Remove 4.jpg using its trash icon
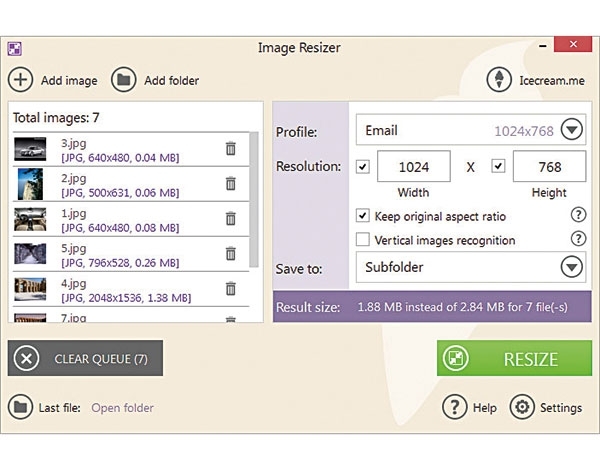Image resolution: width=600 pixels, height=470 pixels. point(231,289)
